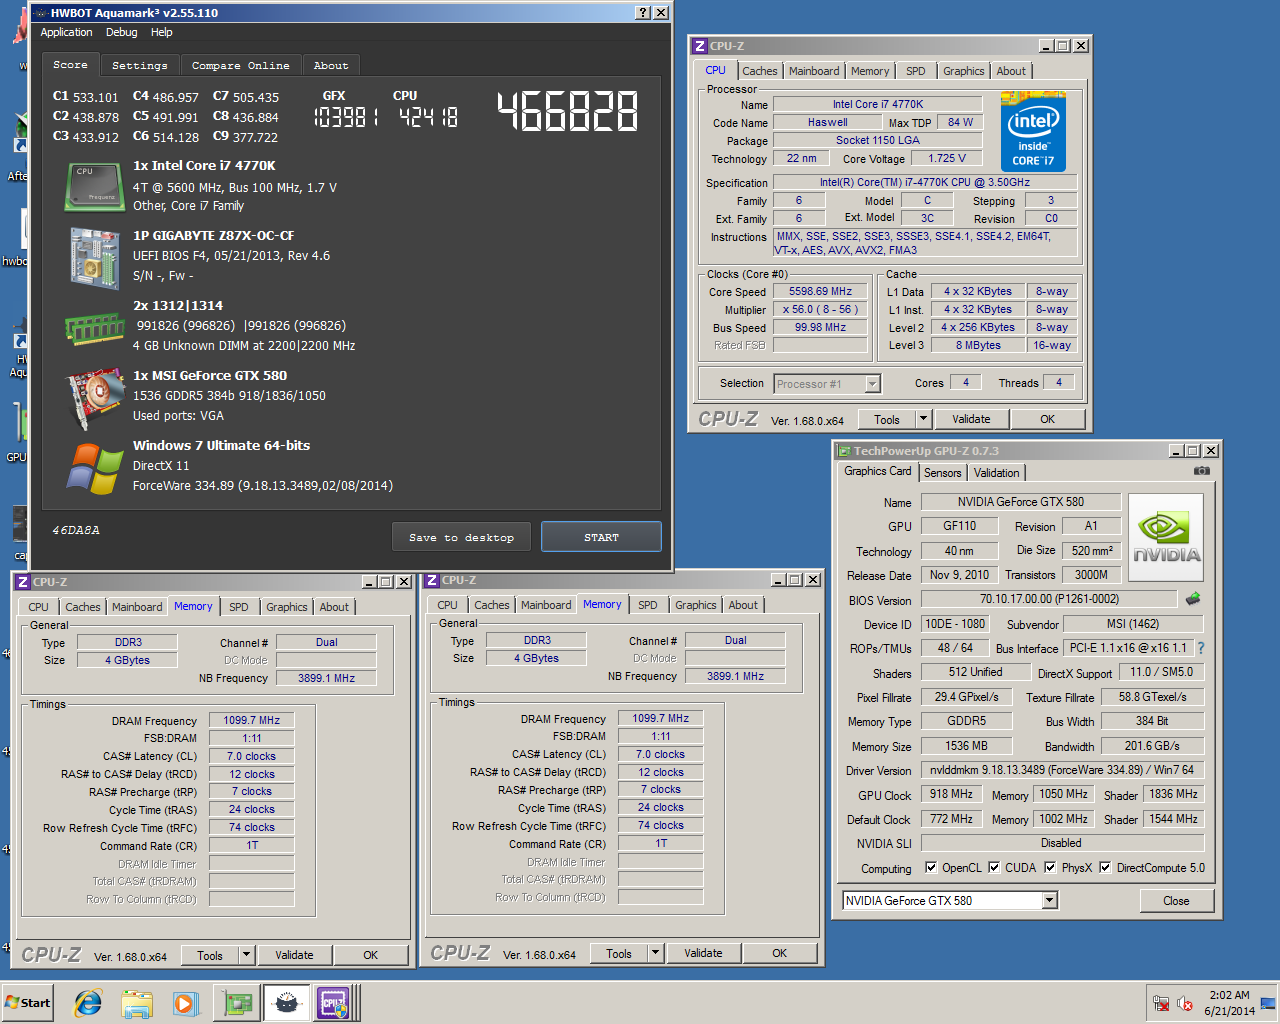Open About tab in Aquamark
1280x1024 pixels.
[331, 65]
